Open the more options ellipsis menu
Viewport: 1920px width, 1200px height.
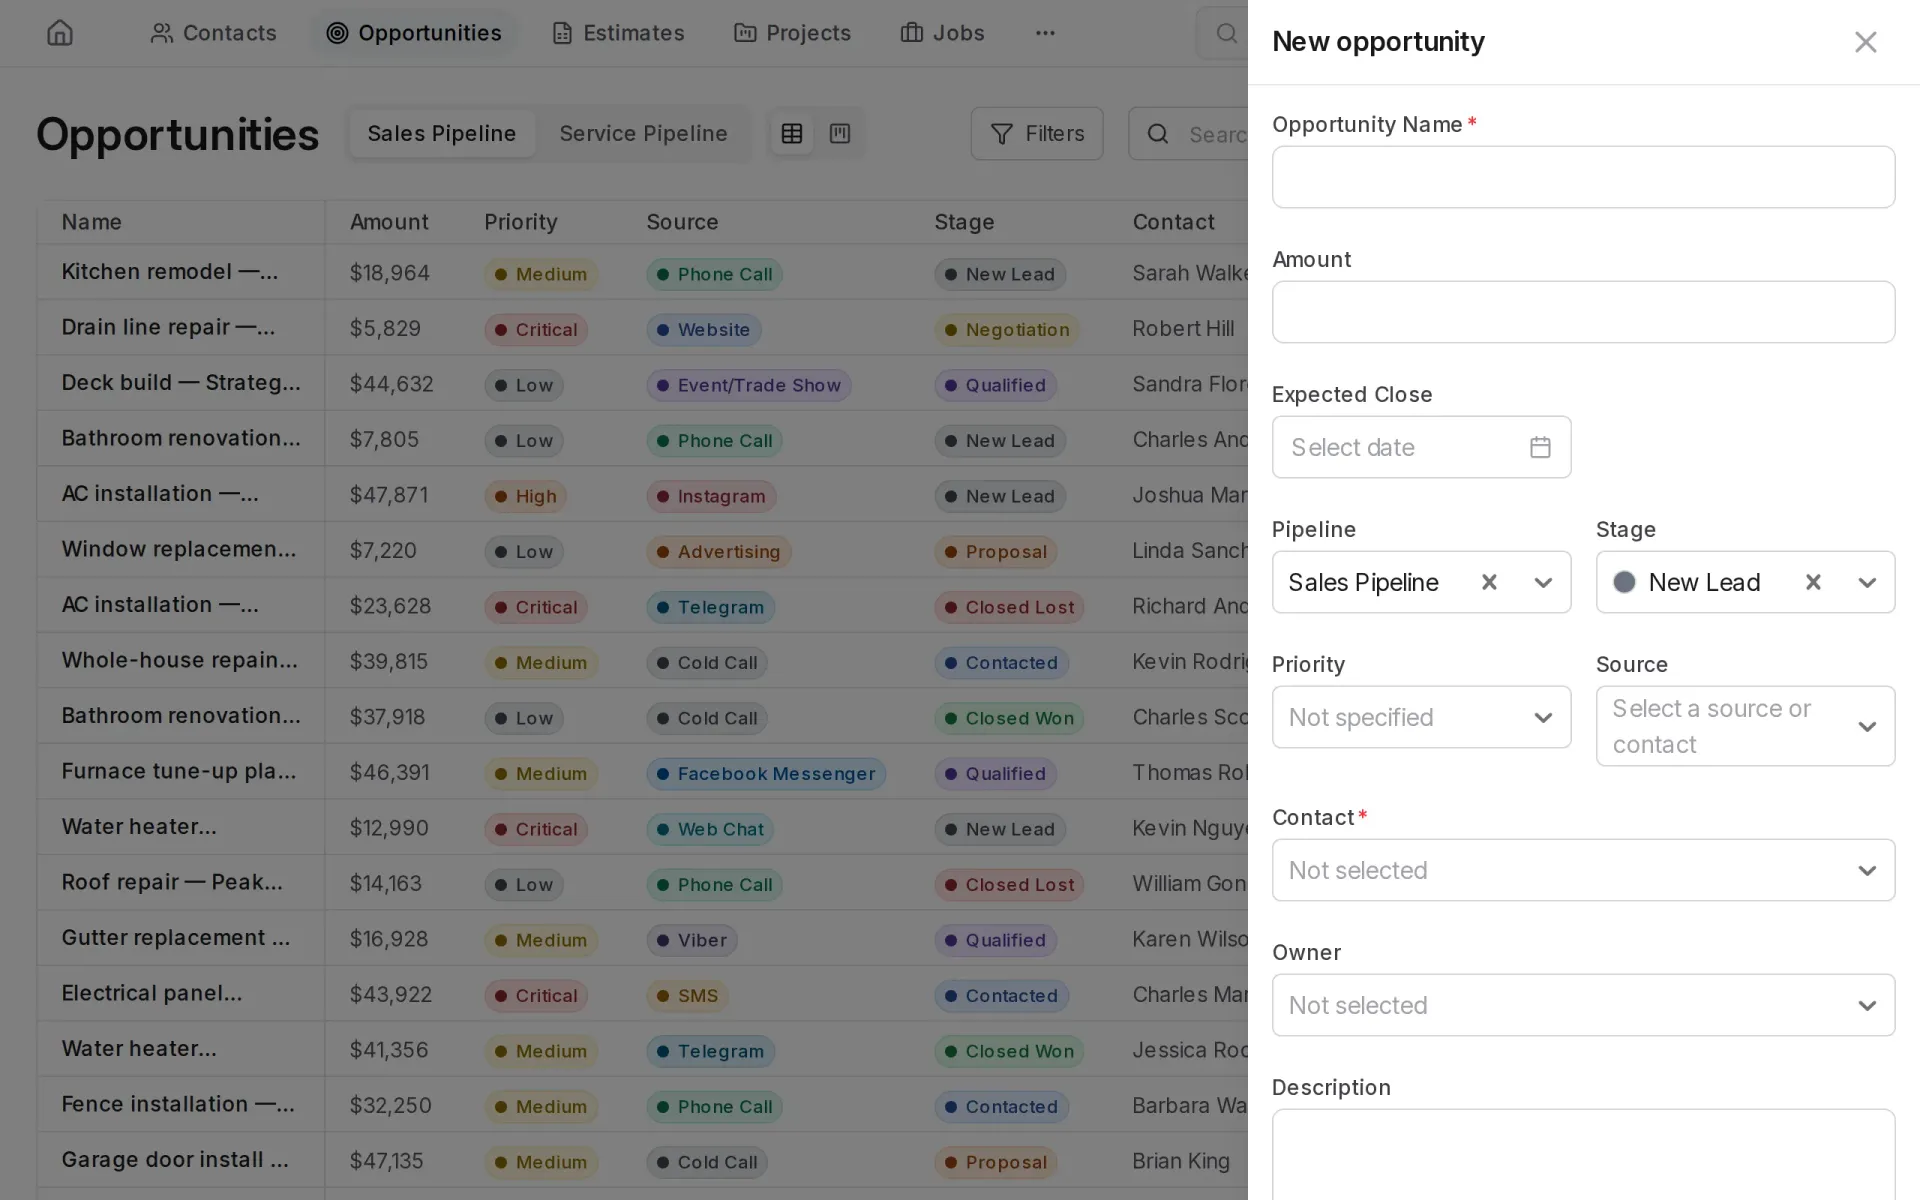[x=1045, y=33]
